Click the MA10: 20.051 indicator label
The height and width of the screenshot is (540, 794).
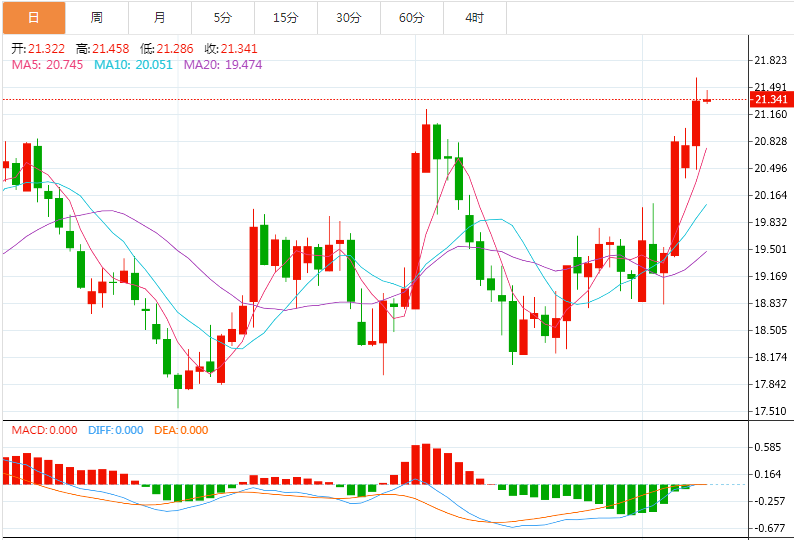point(133,65)
